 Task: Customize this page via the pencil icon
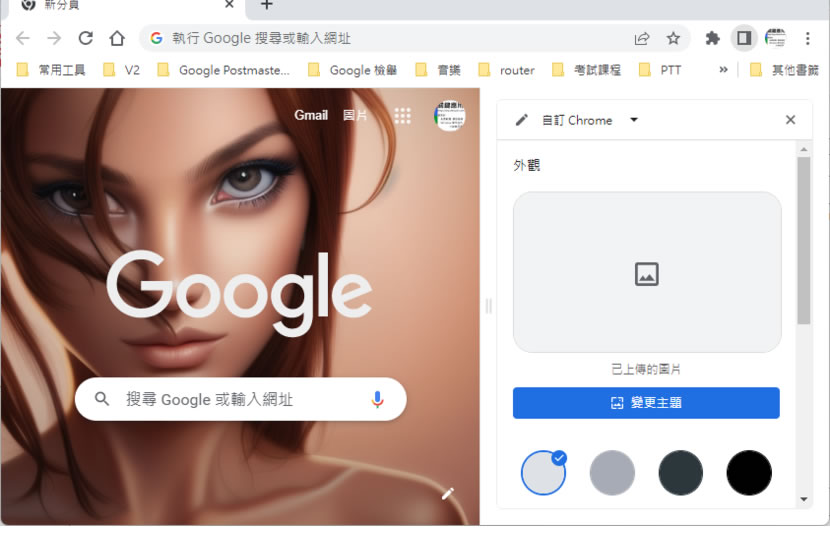[448, 493]
